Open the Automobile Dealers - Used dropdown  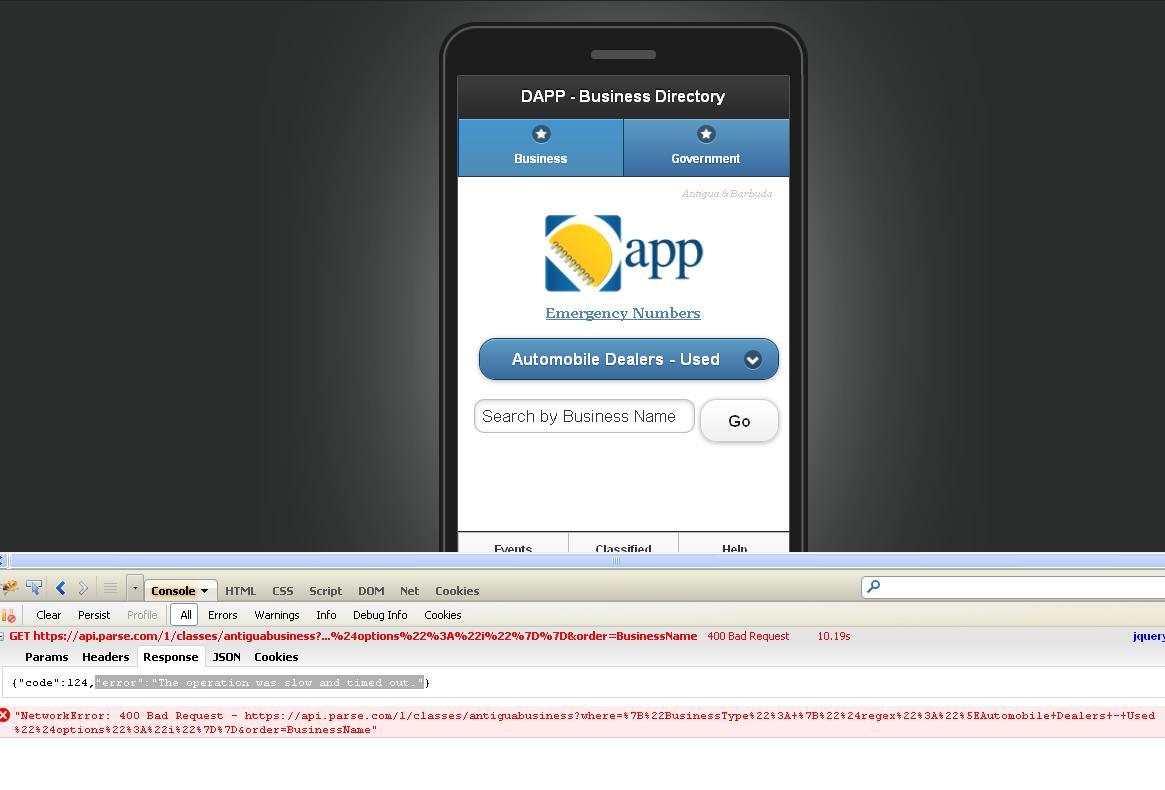(628, 359)
